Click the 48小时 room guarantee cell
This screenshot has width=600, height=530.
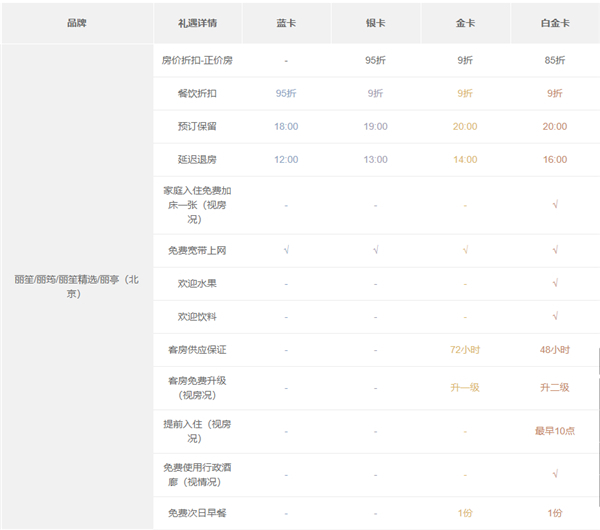click(554, 350)
